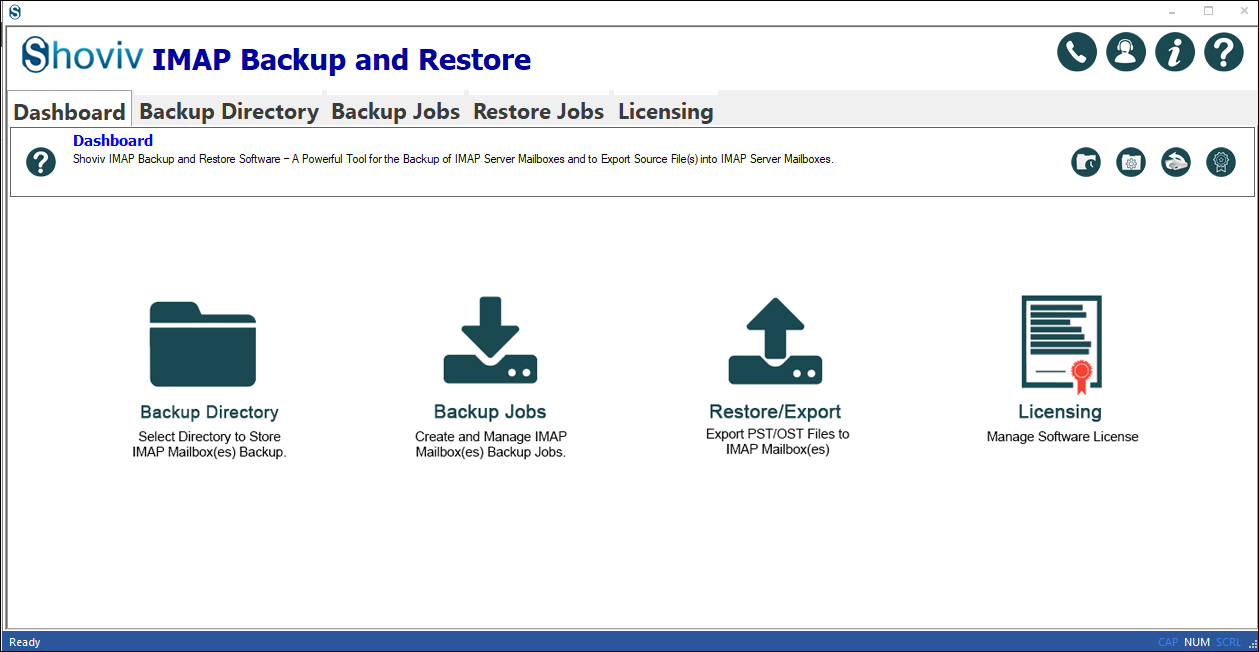The width and height of the screenshot is (1259, 652).
Task: Click the SCRL indicator in status bar
Action: click(x=1228, y=642)
